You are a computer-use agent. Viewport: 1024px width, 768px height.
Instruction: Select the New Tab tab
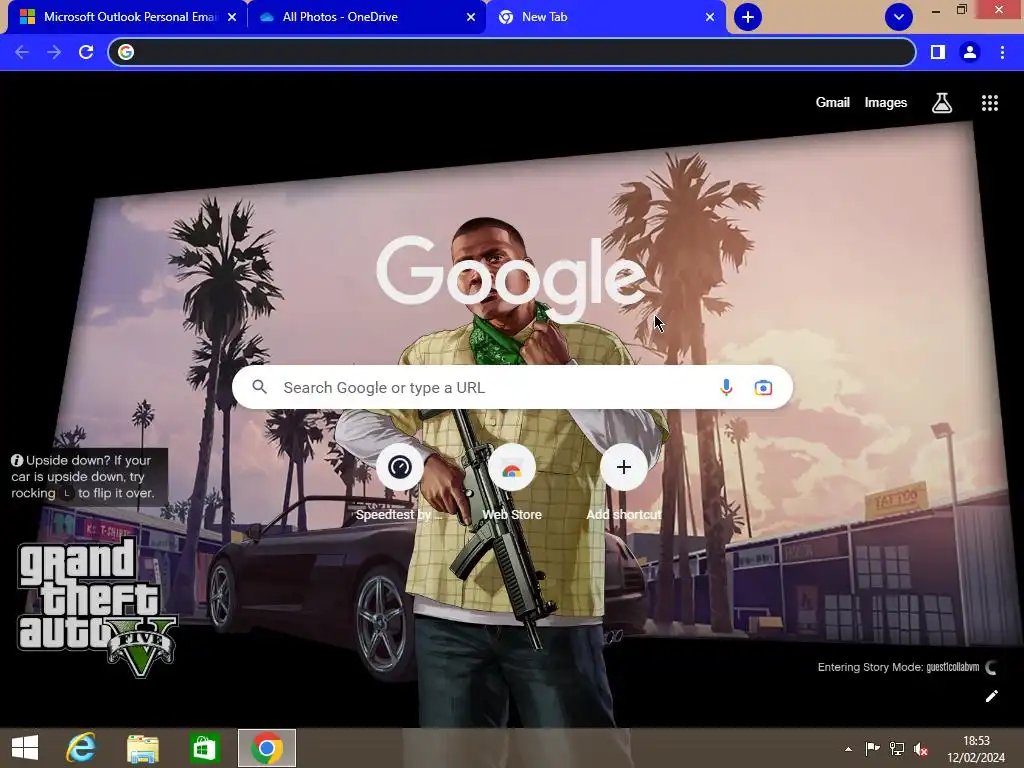(605, 17)
